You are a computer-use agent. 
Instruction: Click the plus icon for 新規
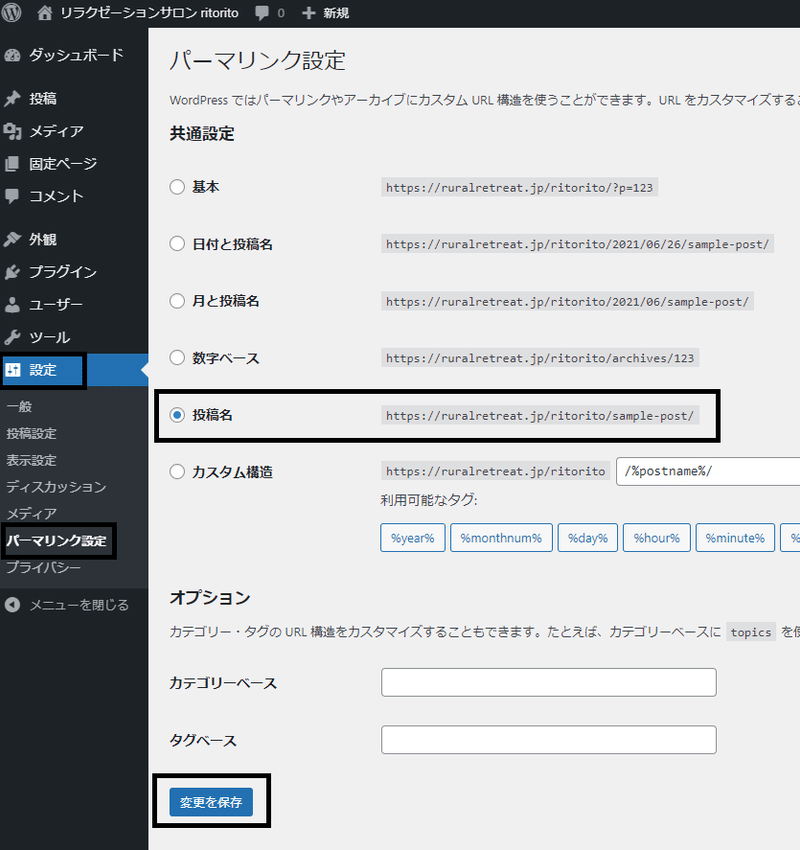[308, 13]
